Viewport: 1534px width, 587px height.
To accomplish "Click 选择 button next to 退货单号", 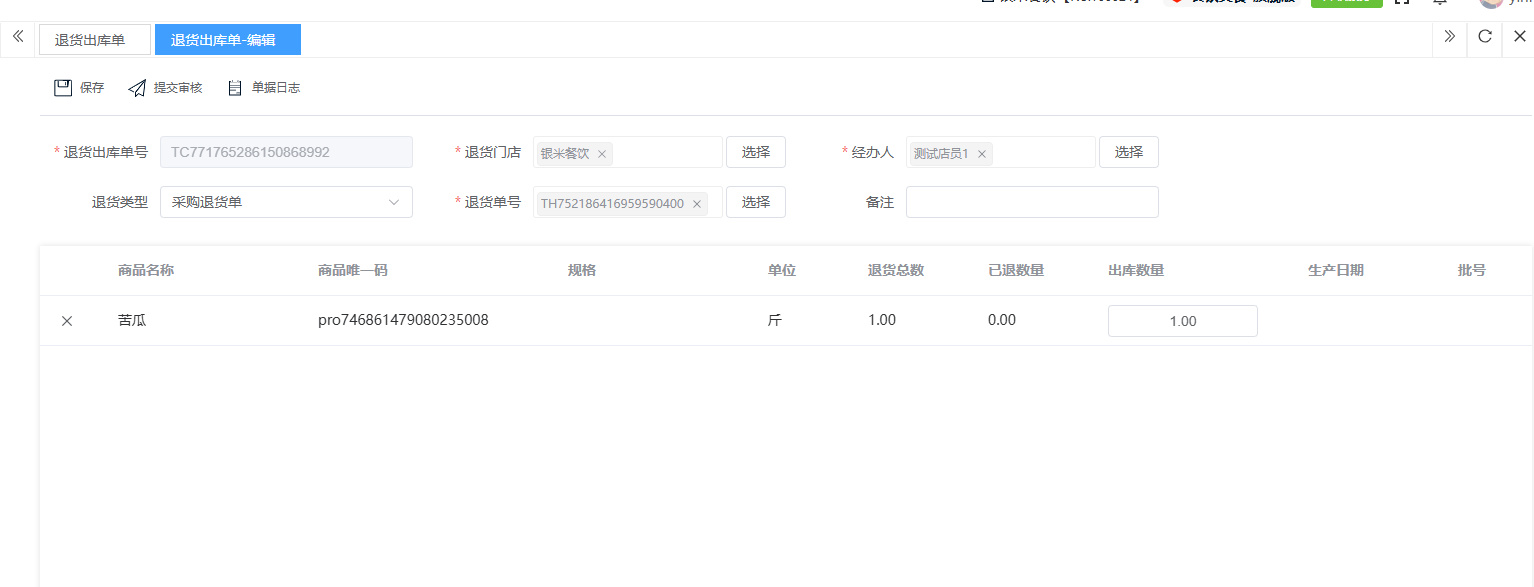I will (755, 202).
